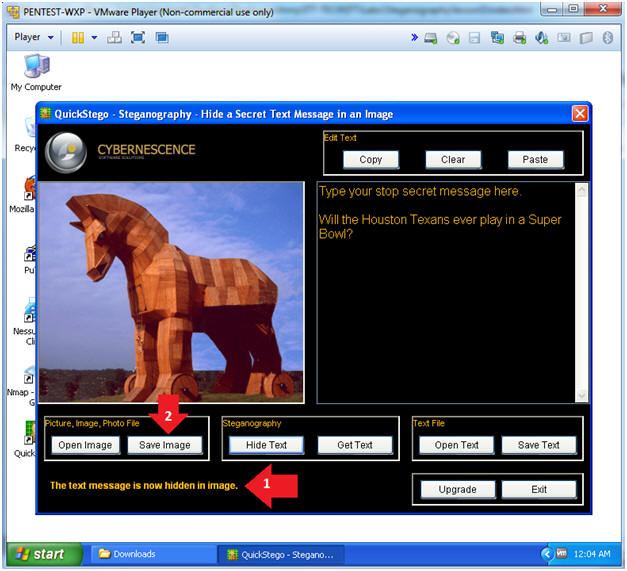Click the network adapter device icon
This screenshot has height=571, width=627.
coord(497,38)
